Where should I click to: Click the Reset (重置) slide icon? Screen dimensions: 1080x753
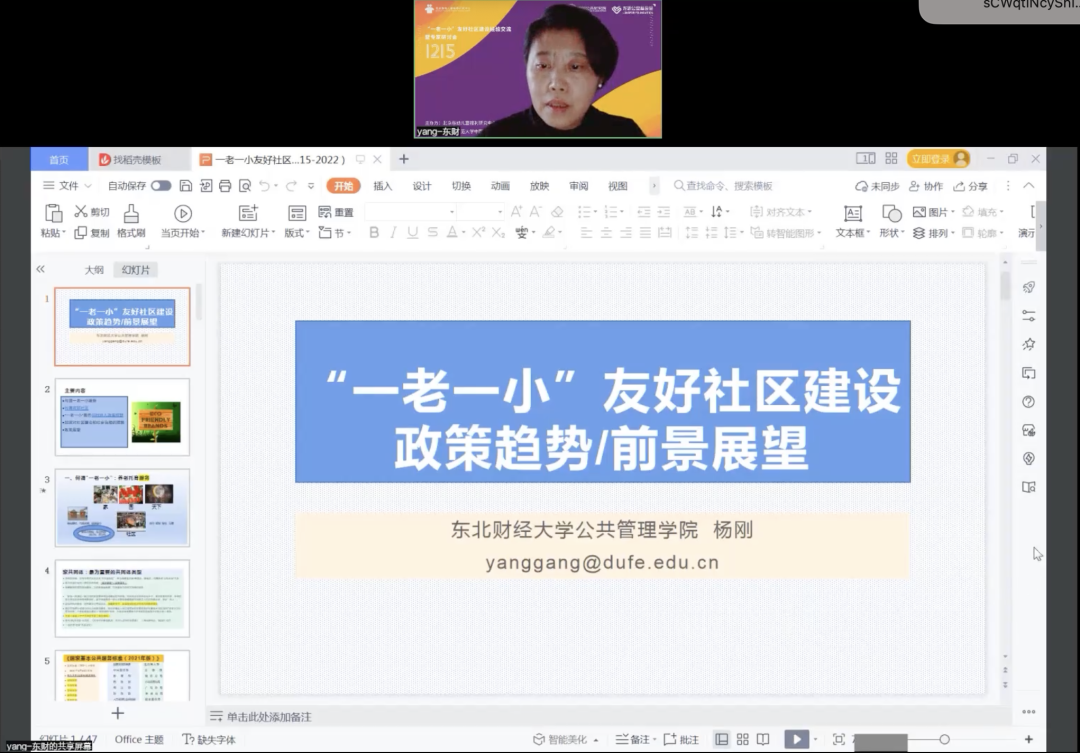[x=325, y=212]
